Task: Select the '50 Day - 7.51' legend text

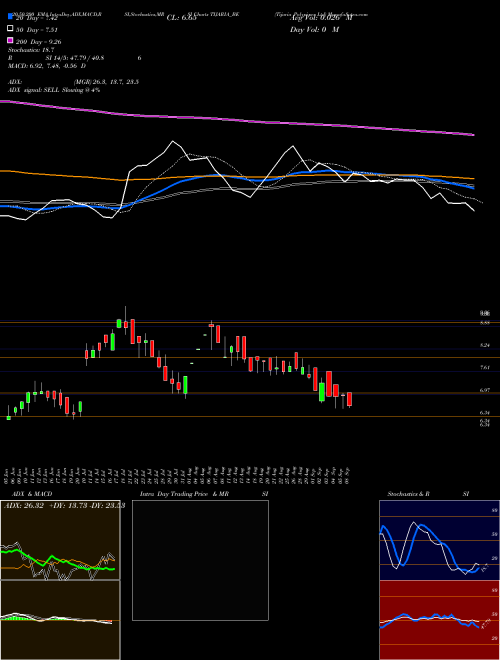Action: (x=37, y=29)
